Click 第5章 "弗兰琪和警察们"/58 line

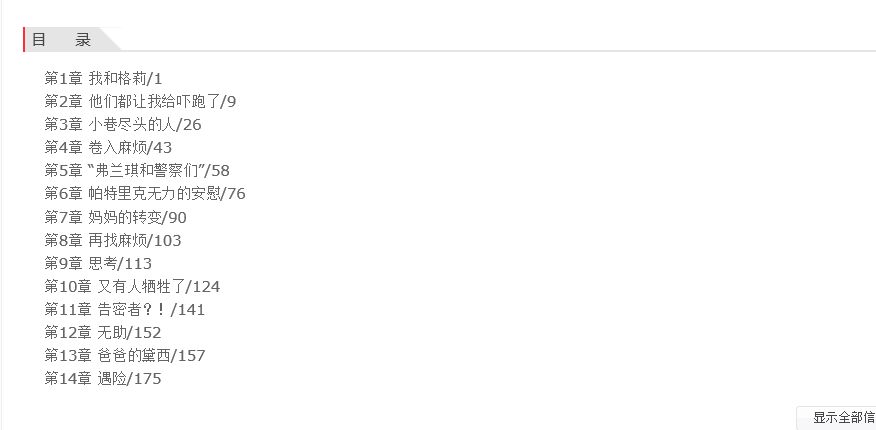point(137,170)
